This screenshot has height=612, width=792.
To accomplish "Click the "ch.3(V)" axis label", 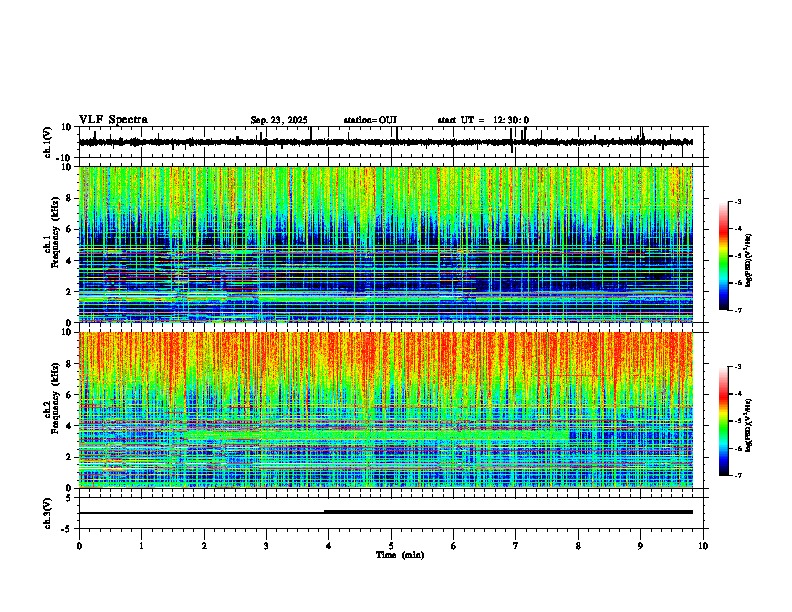I will point(48,513).
